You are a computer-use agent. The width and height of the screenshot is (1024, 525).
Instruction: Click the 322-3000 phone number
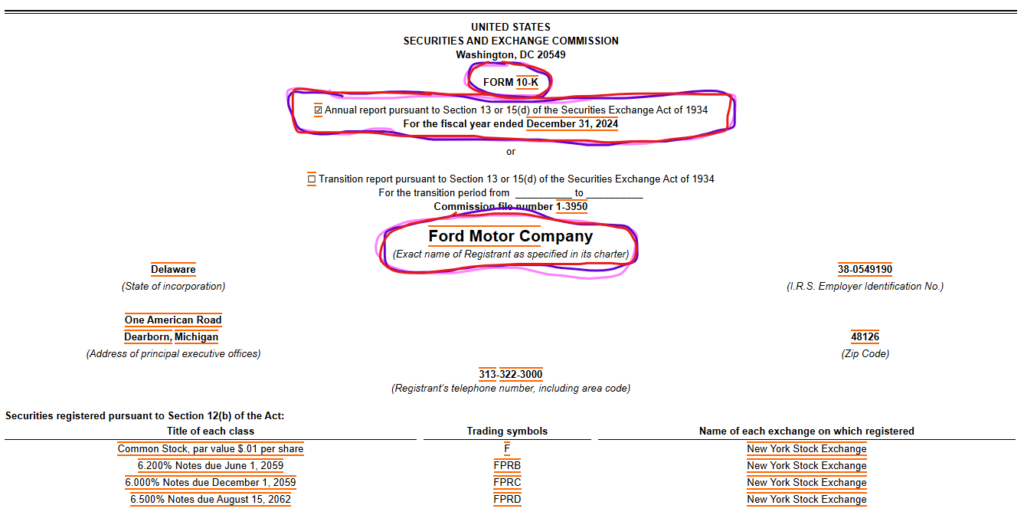(521, 375)
